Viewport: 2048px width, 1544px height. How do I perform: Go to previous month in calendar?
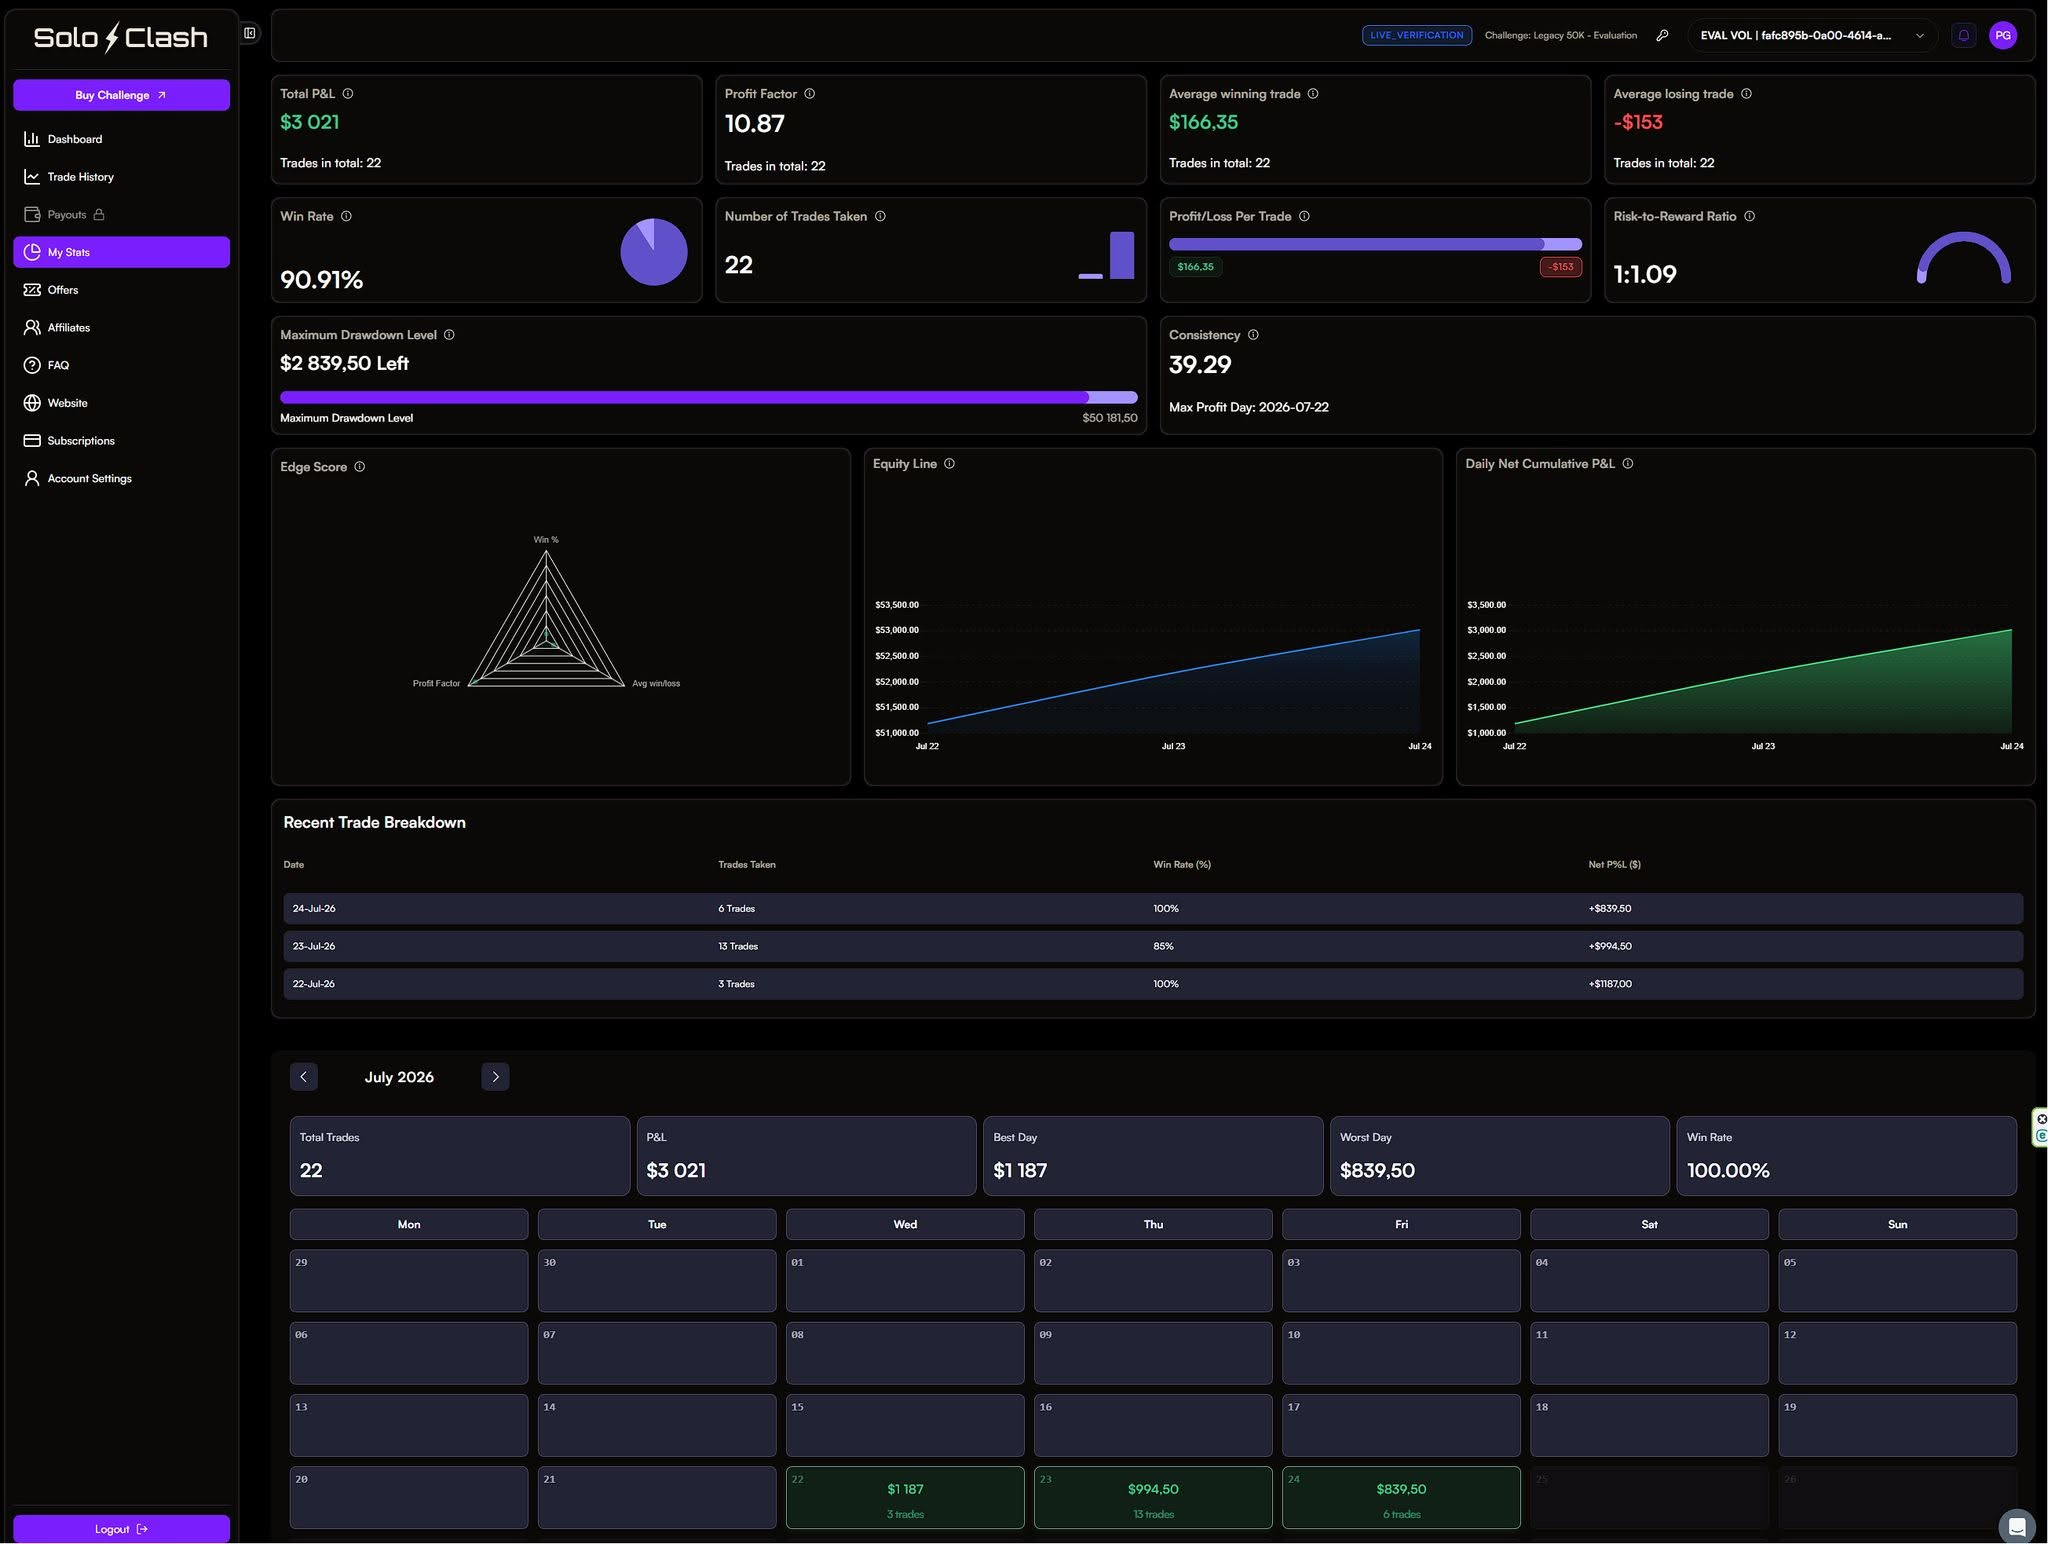304,1077
